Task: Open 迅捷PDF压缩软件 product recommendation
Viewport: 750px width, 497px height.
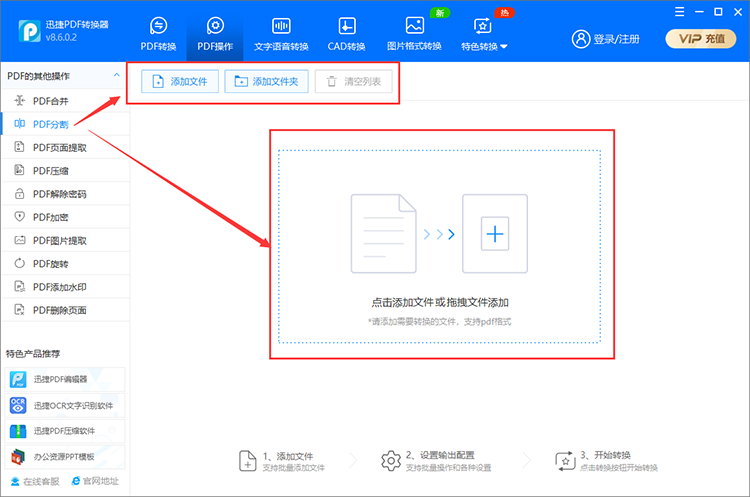Action: pos(65,431)
